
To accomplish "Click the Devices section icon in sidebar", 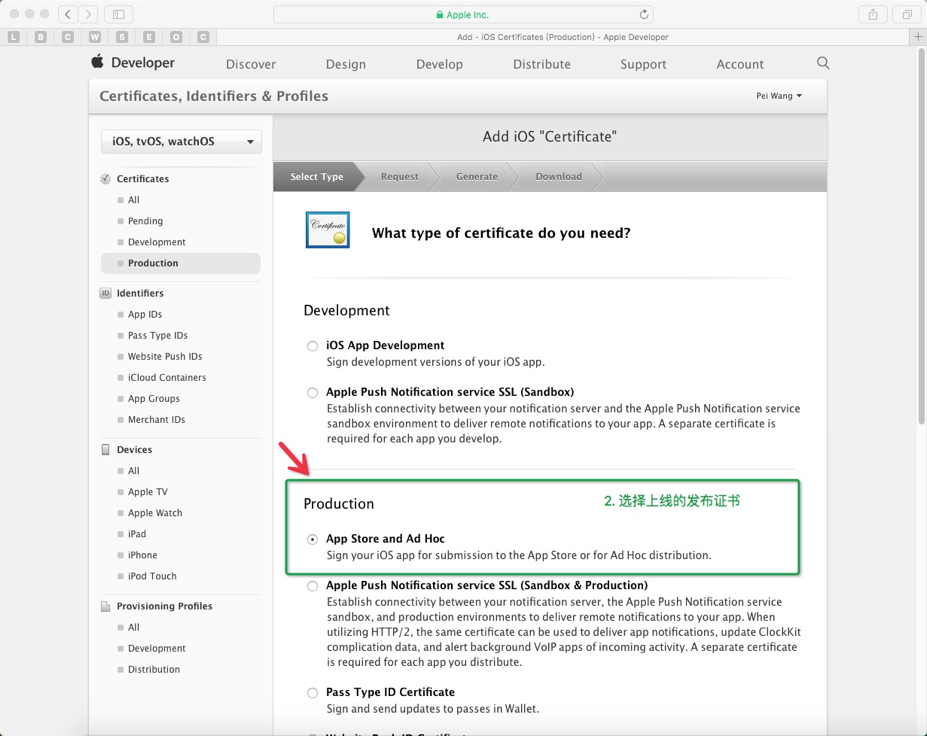I will (105, 450).
